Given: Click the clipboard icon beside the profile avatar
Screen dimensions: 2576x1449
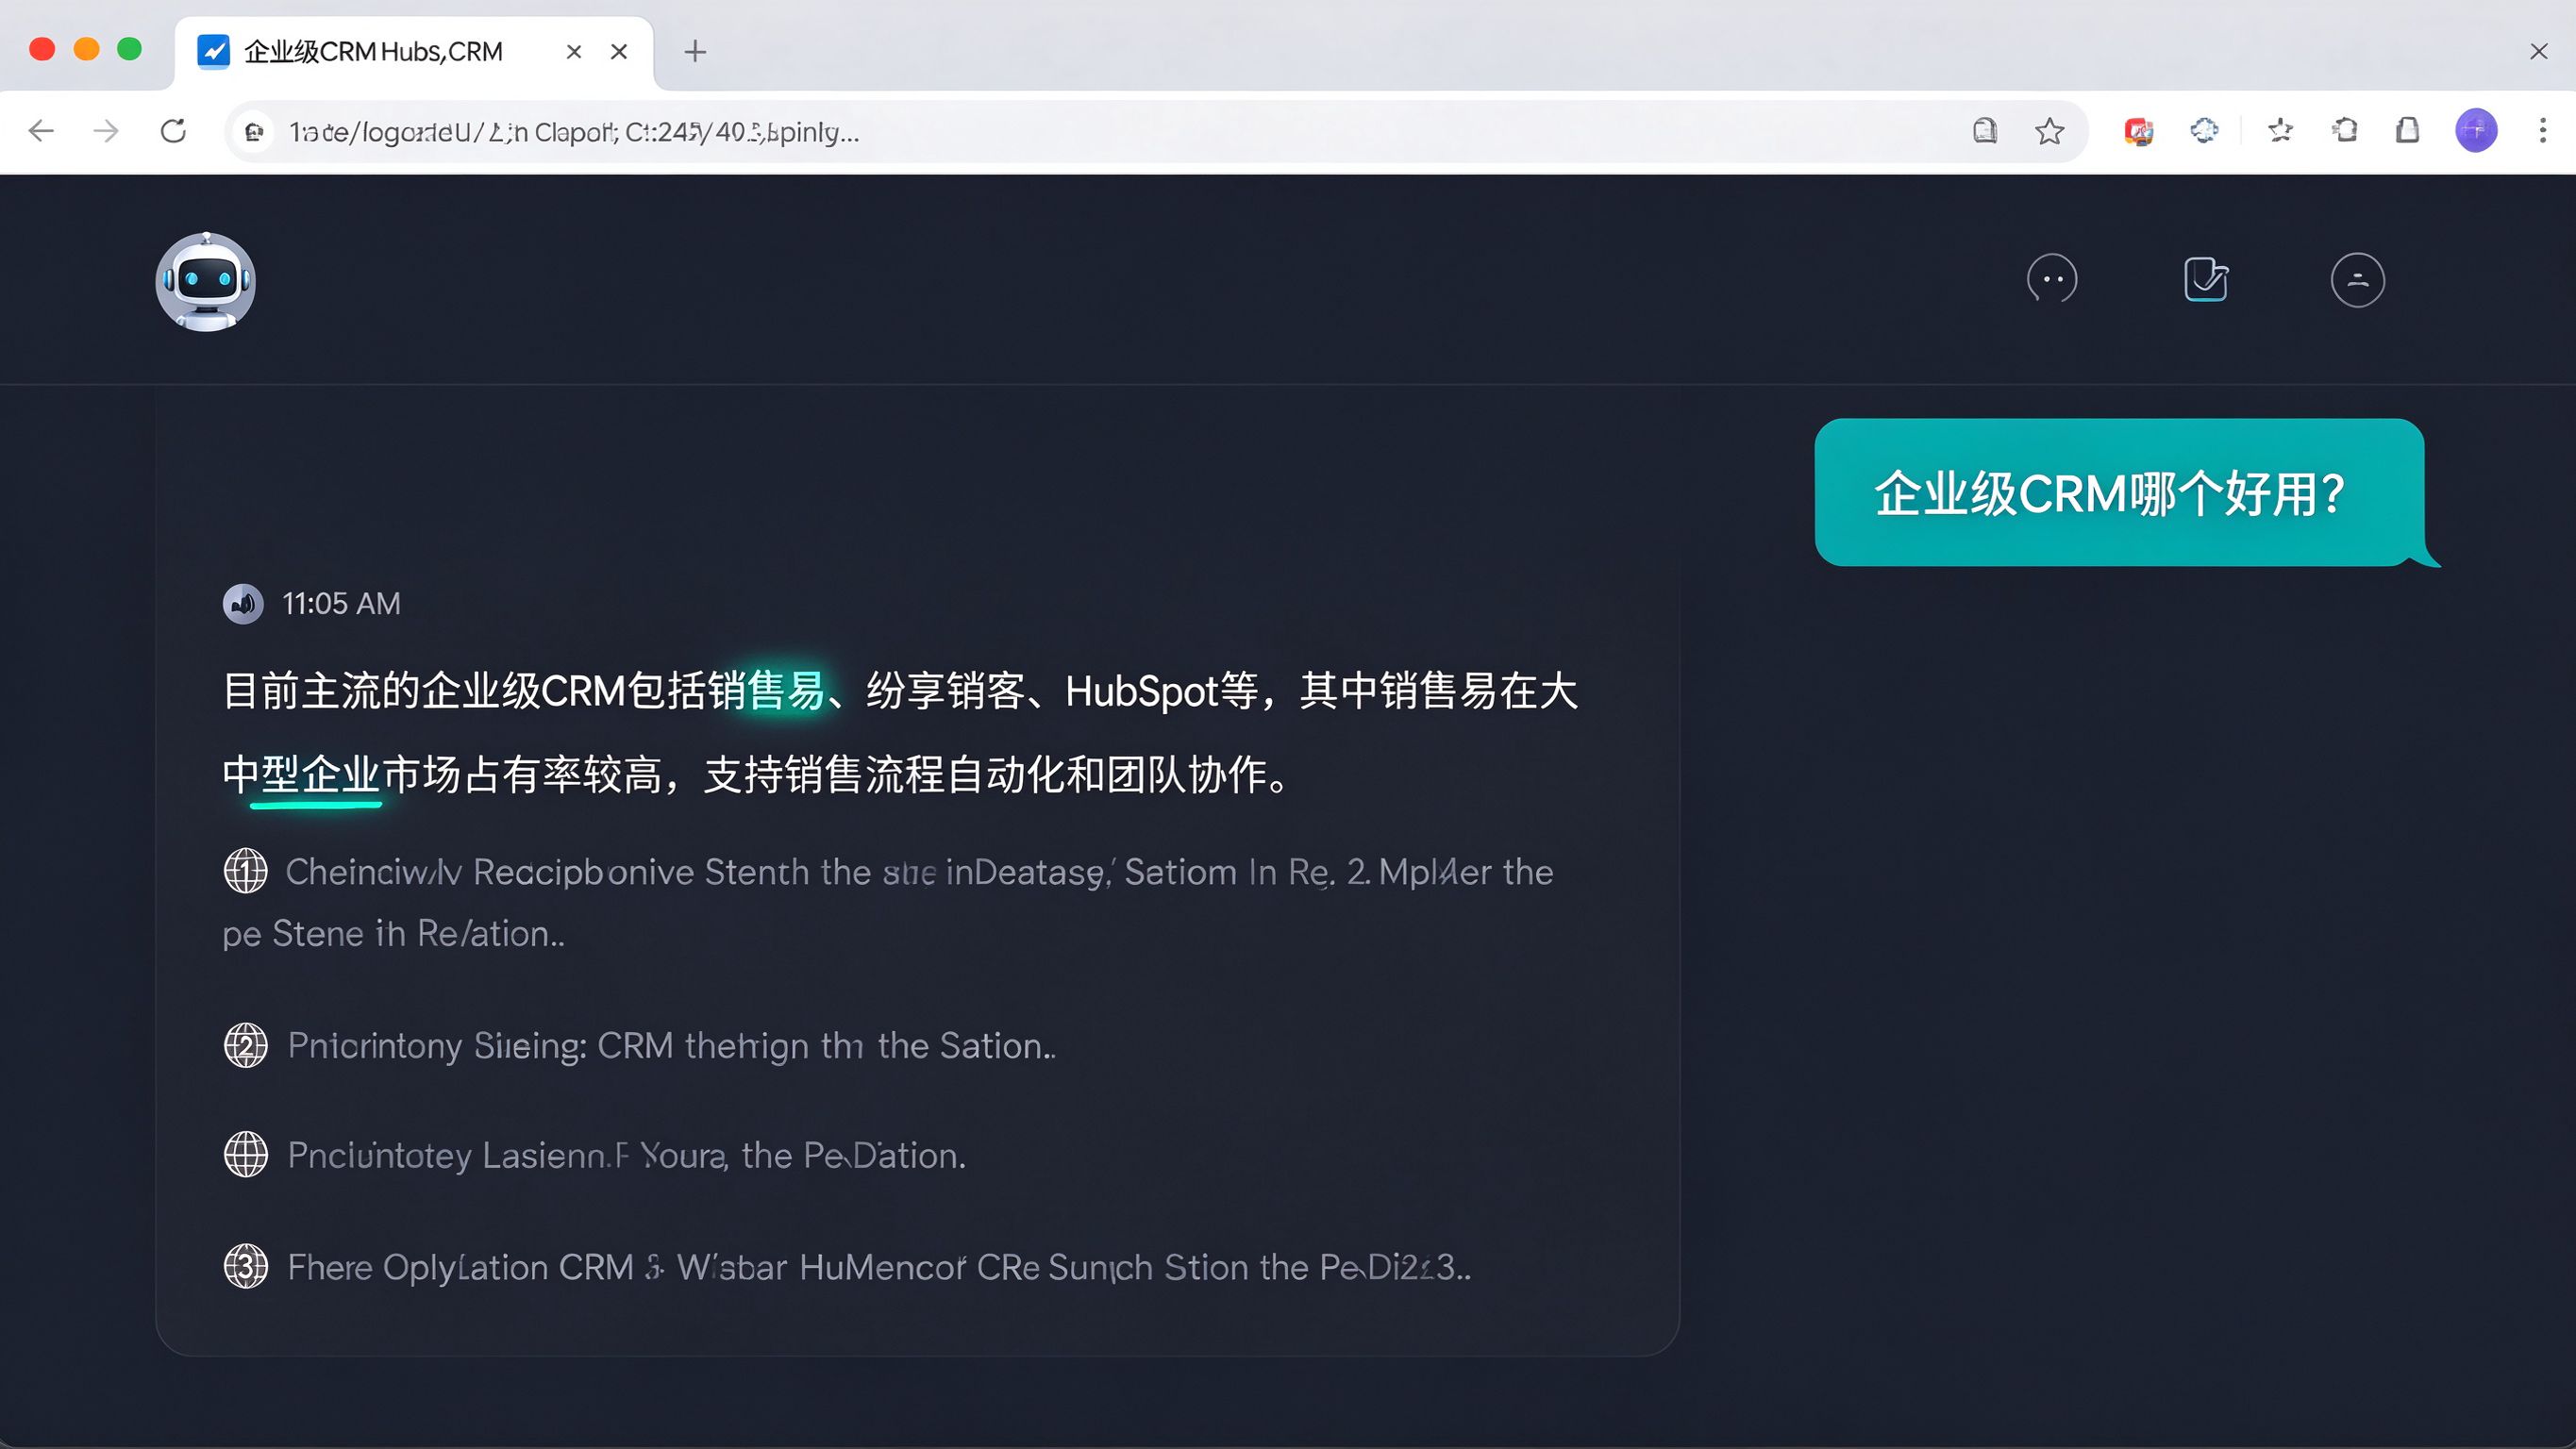Looking at the screenshot, I should [2409, 130].
